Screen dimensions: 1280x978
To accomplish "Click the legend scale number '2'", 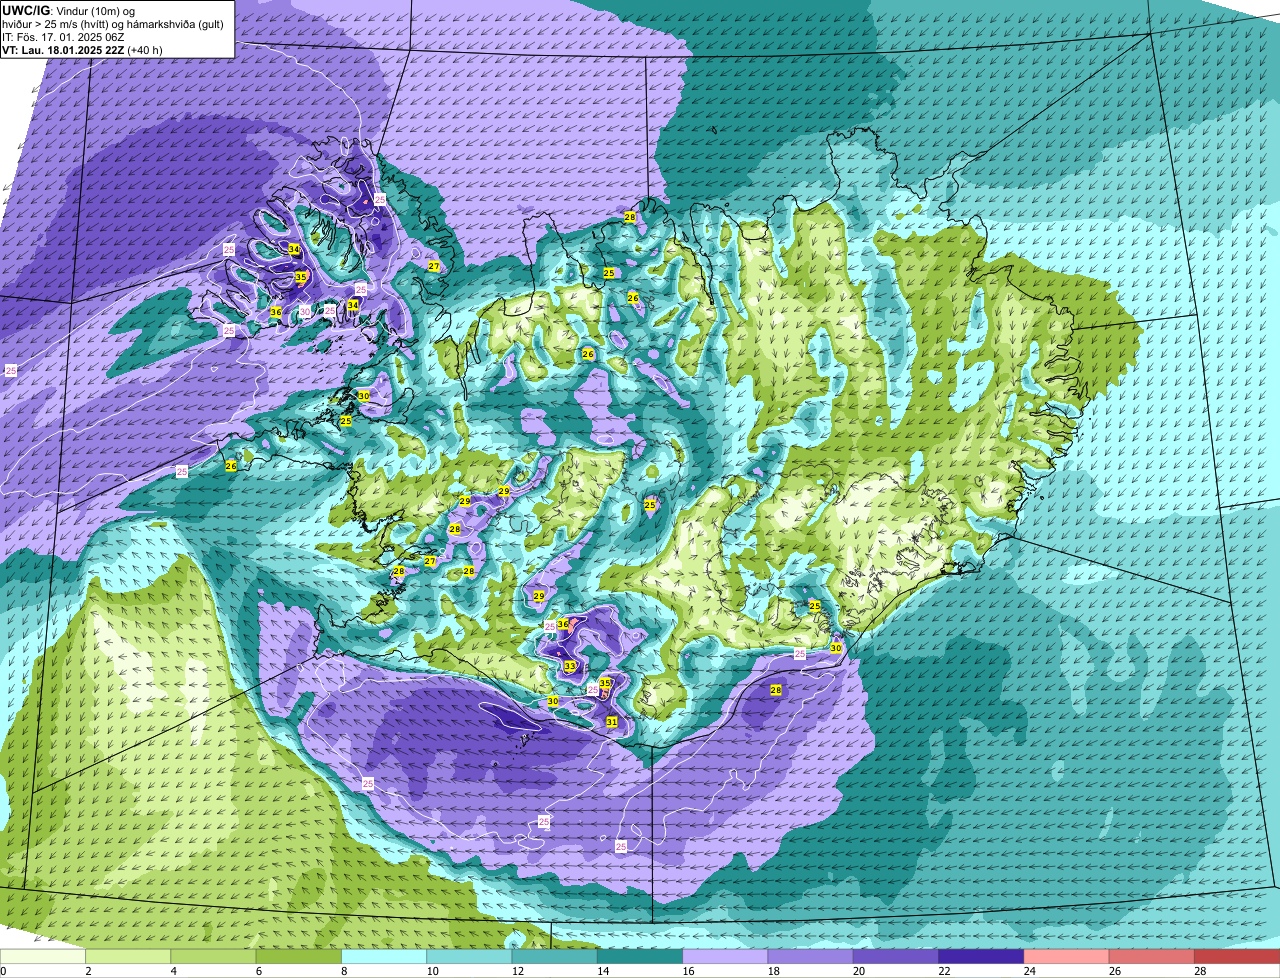I will (x=88, y=971).
